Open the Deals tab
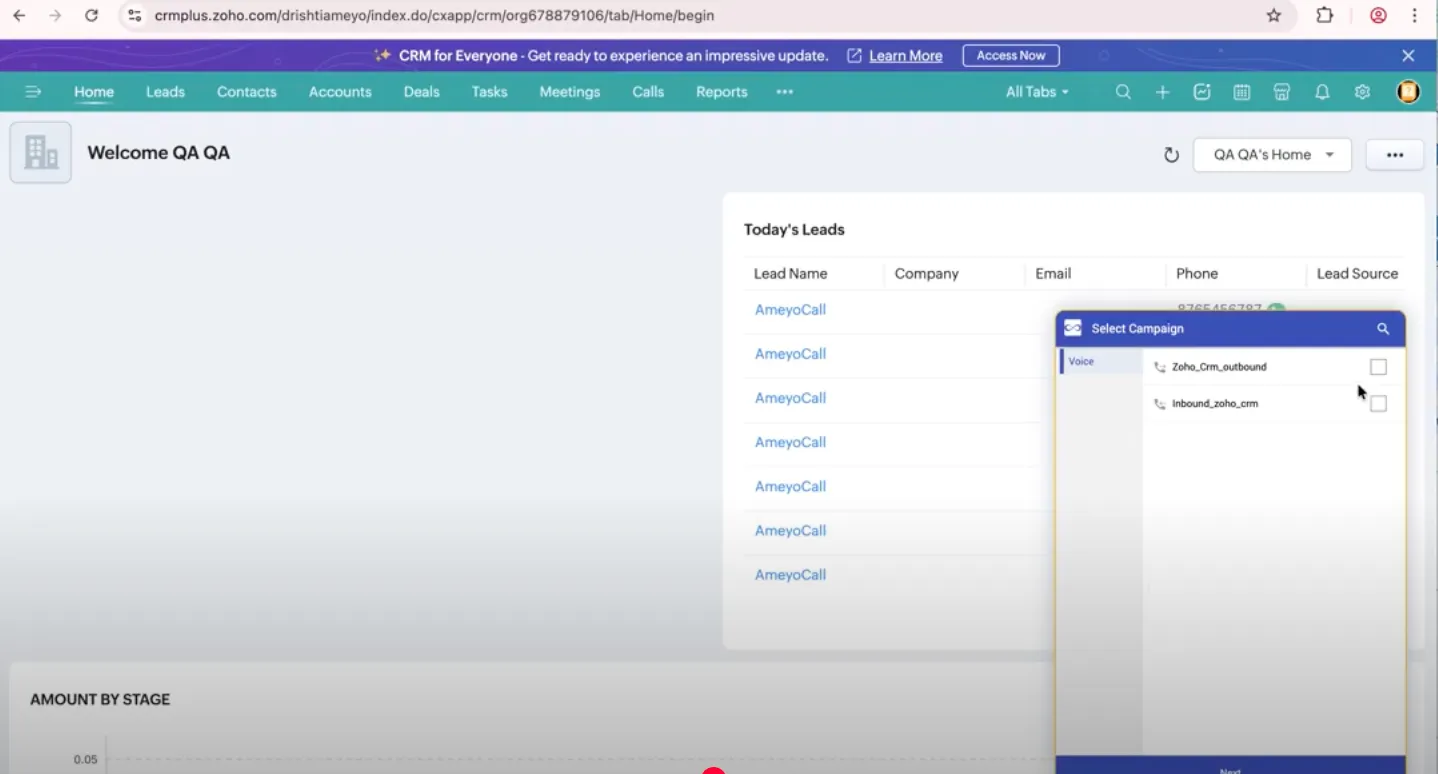This screenshot has width=1438, height=774. click(x=421, y=92)
